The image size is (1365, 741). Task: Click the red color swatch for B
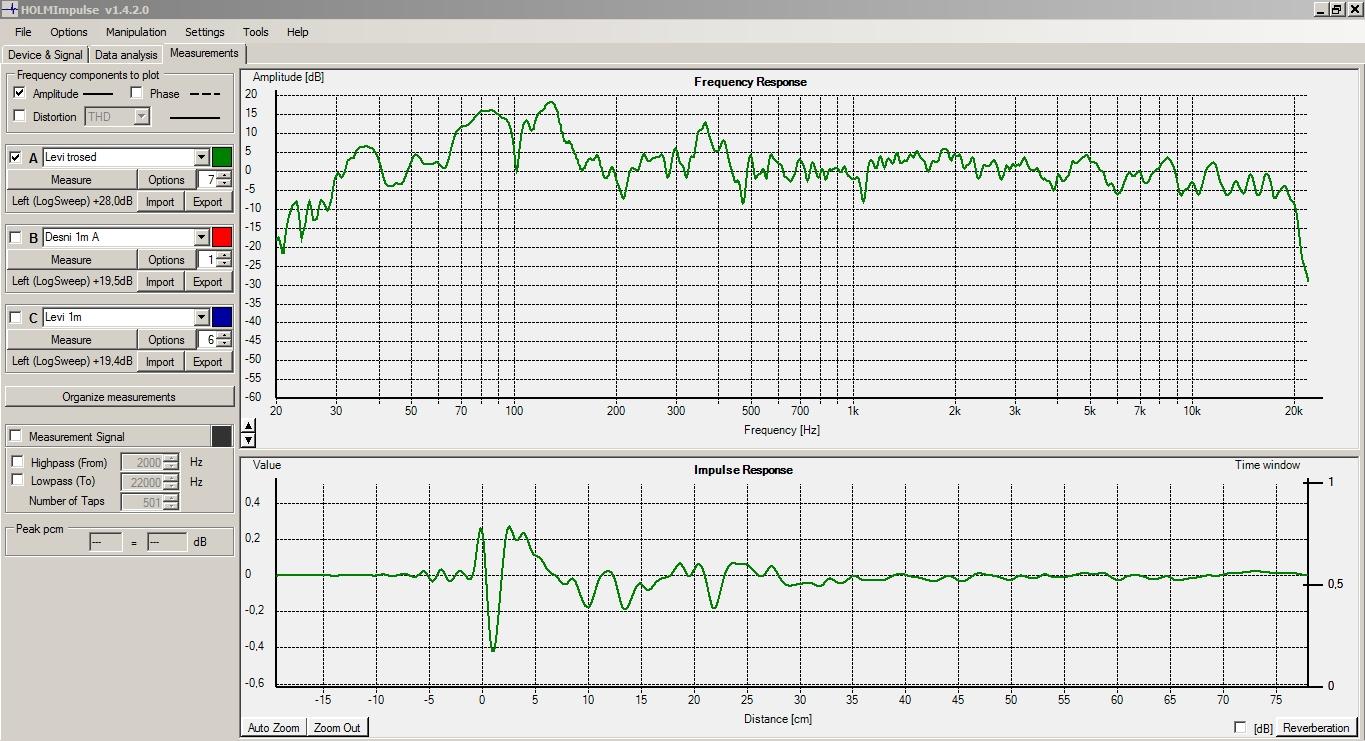click(x=222, y=237)
